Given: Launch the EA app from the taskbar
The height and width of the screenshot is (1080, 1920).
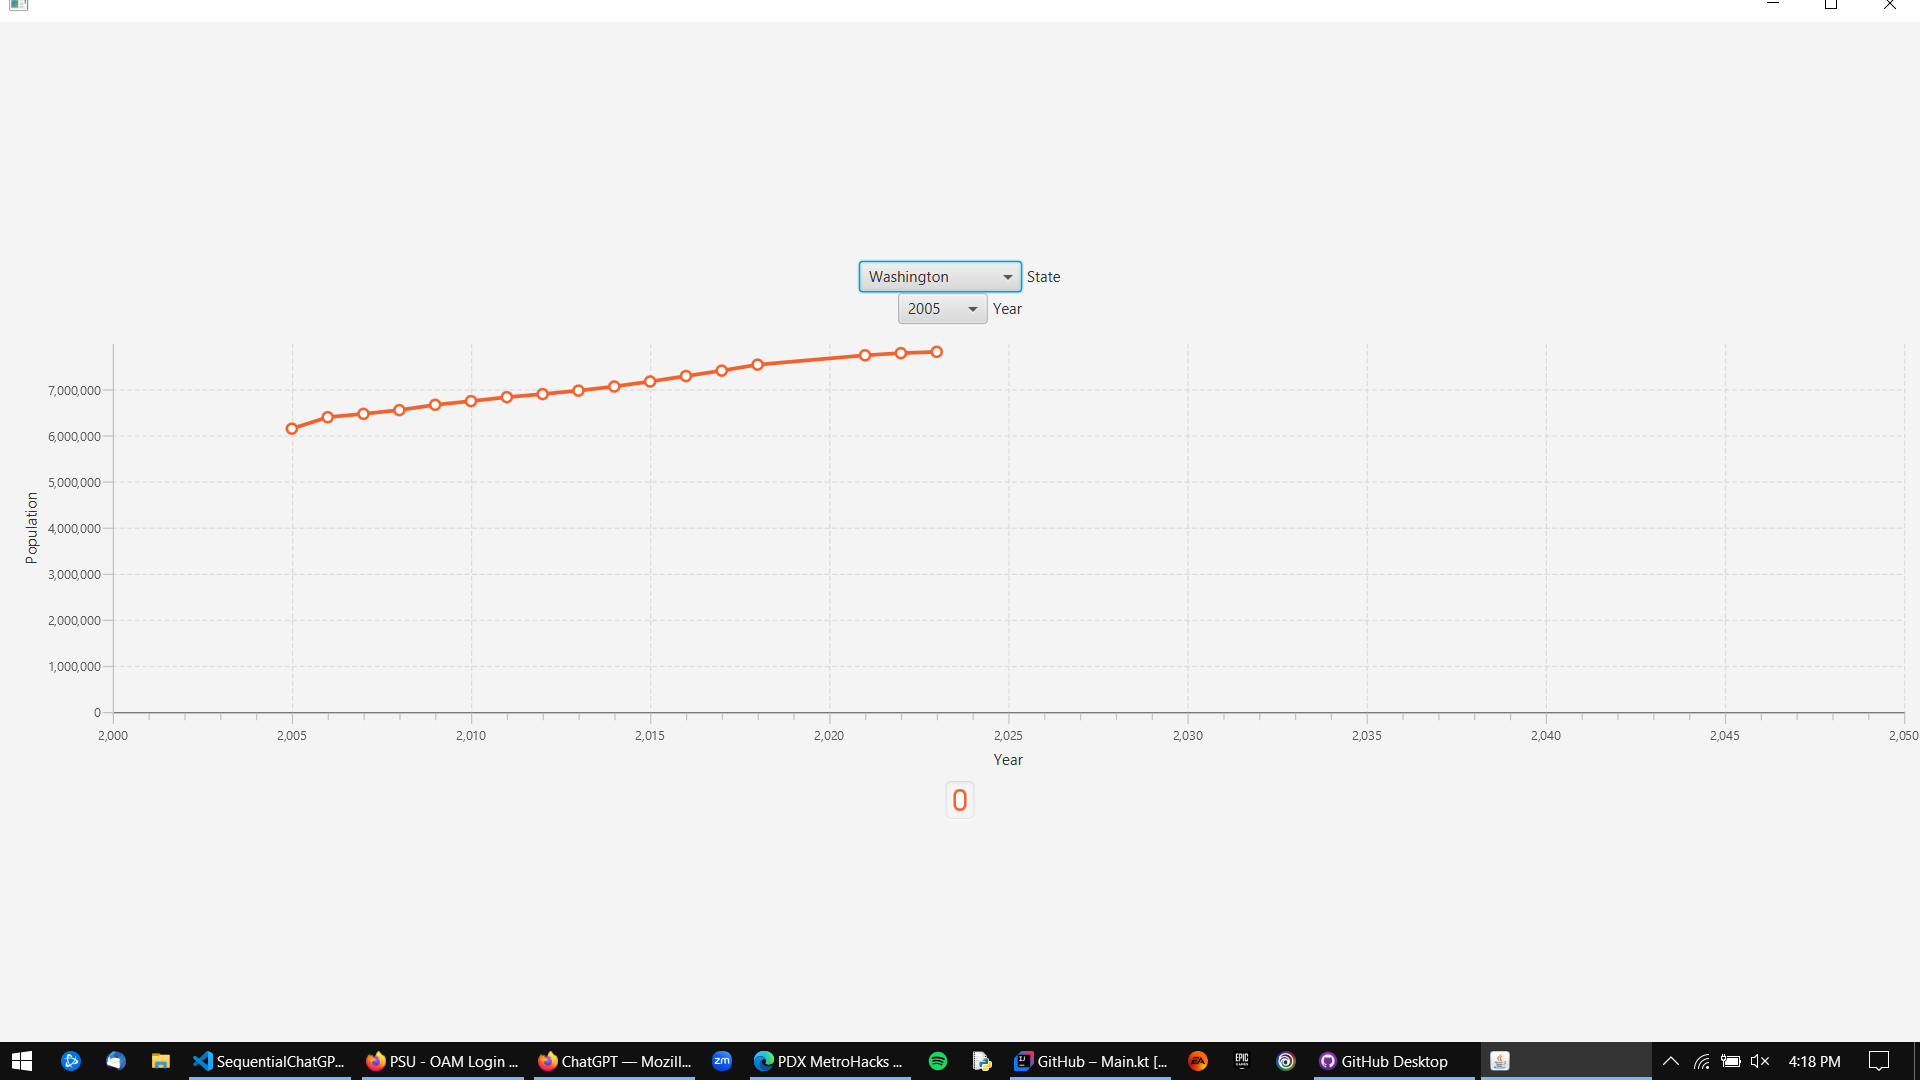Looking at the screenshot, I should (1198, 1061).
